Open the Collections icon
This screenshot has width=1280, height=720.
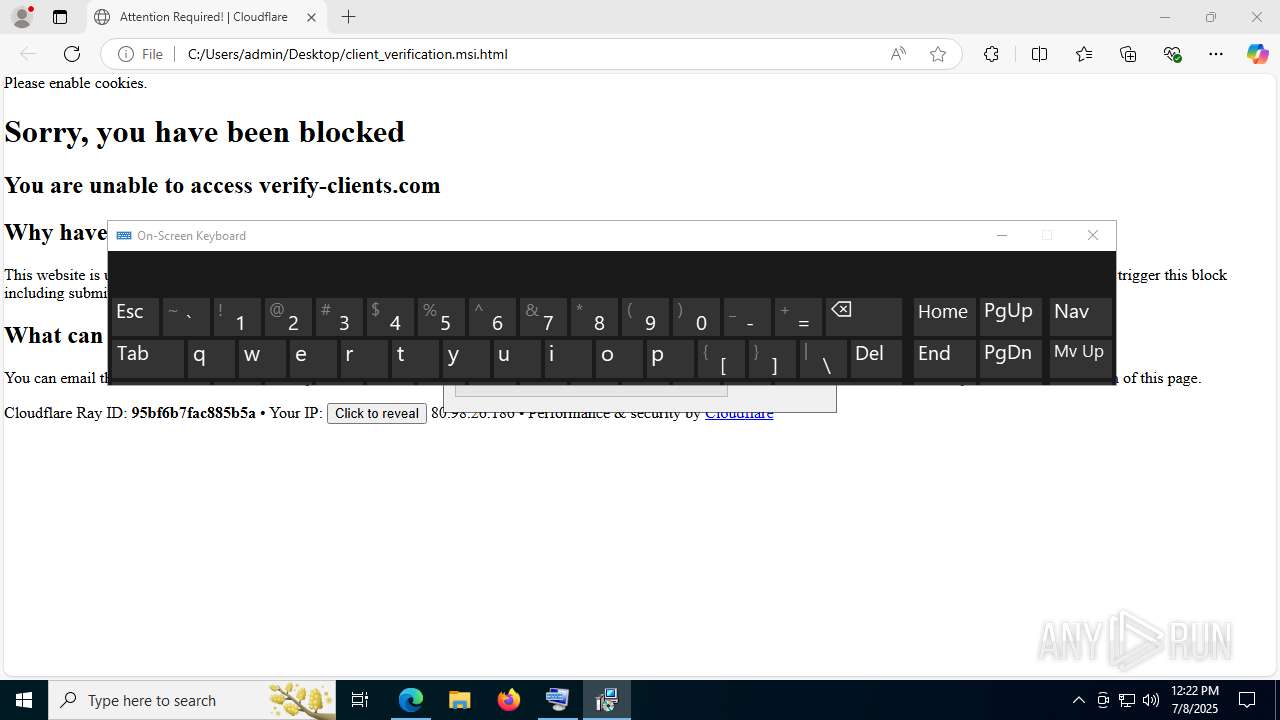1128,54
